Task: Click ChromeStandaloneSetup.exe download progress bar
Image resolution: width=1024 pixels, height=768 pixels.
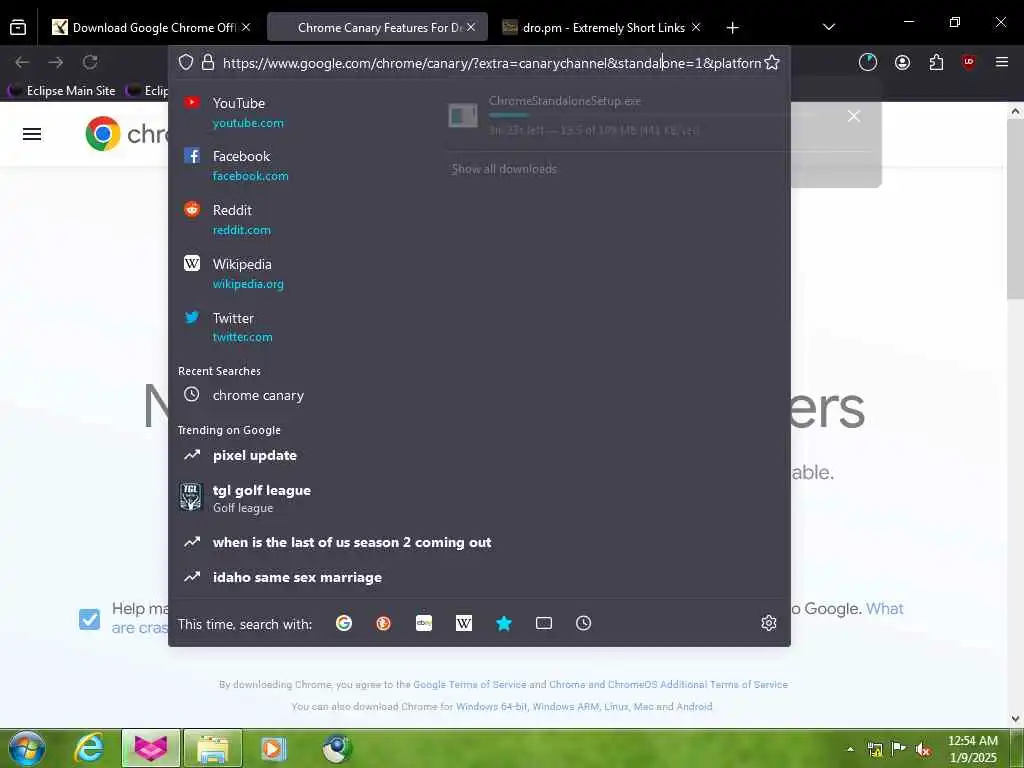Action: coord(653,115)
